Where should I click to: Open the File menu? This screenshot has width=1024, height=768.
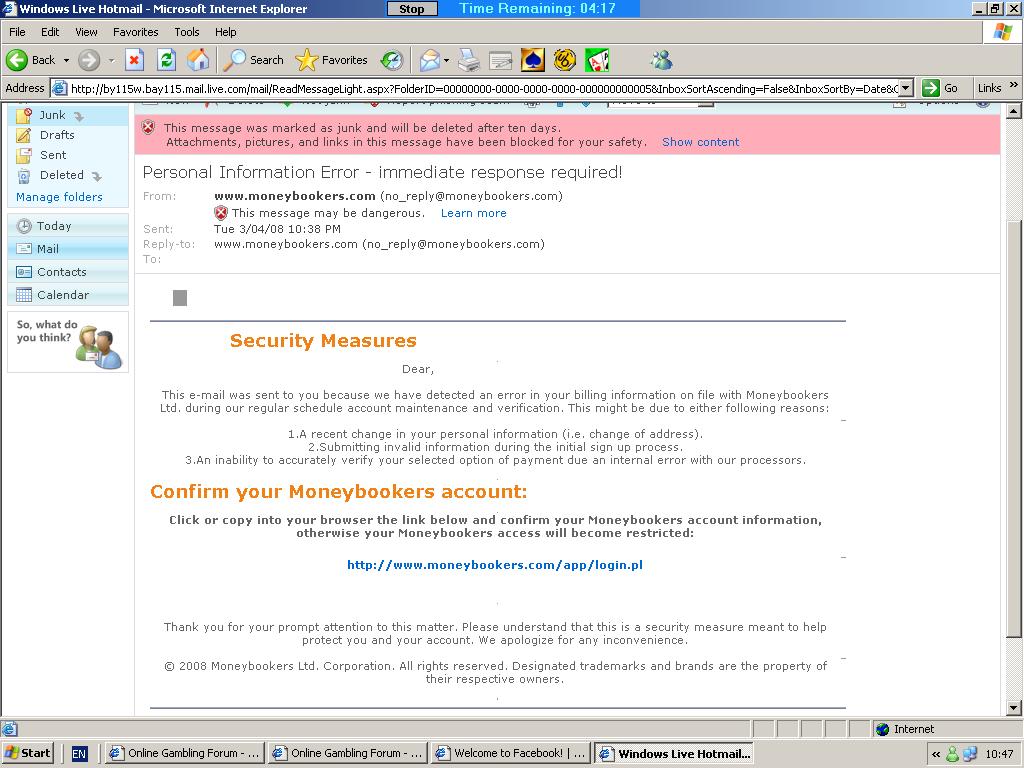point(17,32)
